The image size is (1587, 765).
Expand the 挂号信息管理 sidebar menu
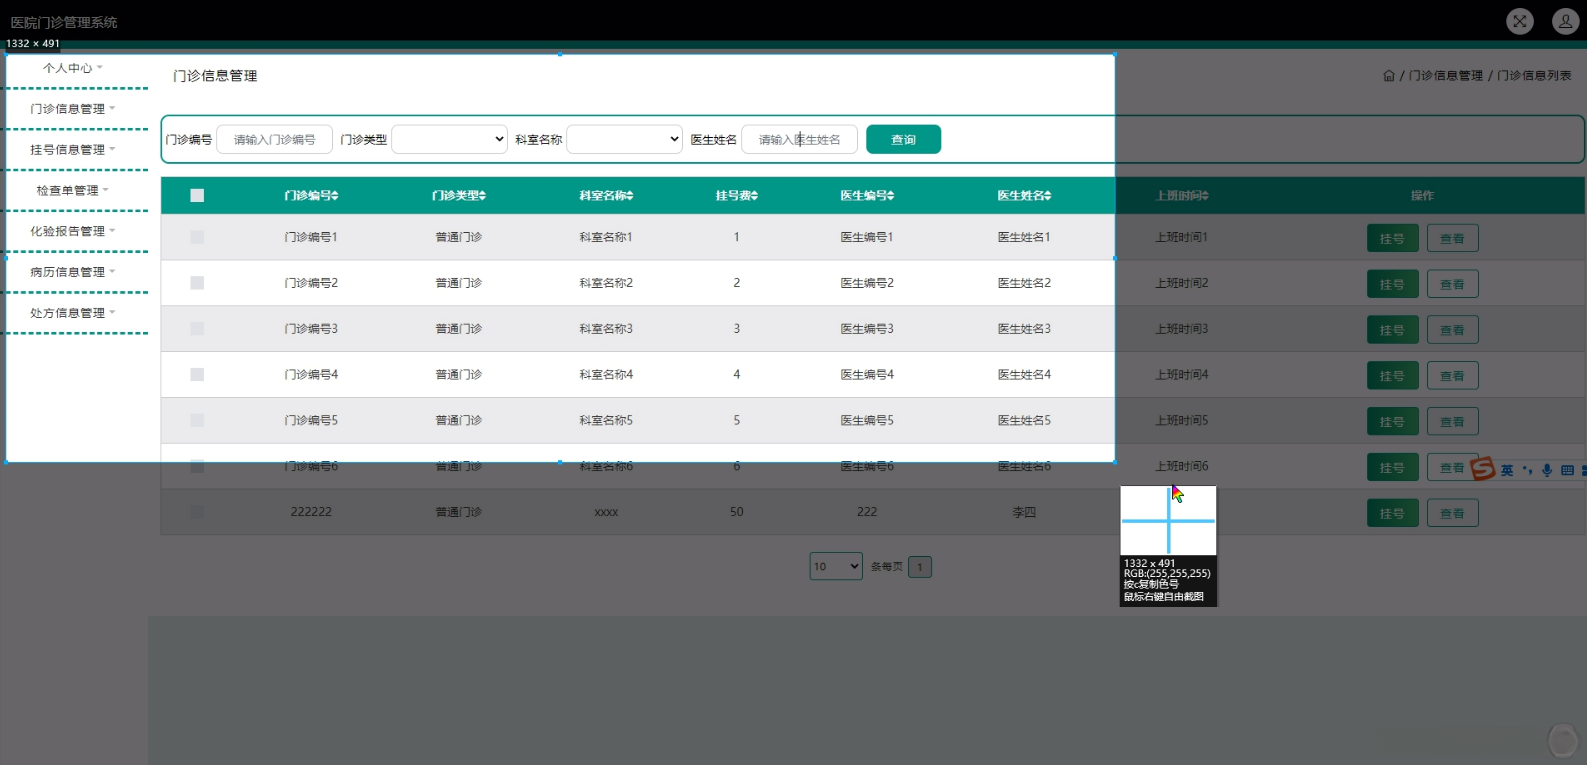(x=73, y=150)
